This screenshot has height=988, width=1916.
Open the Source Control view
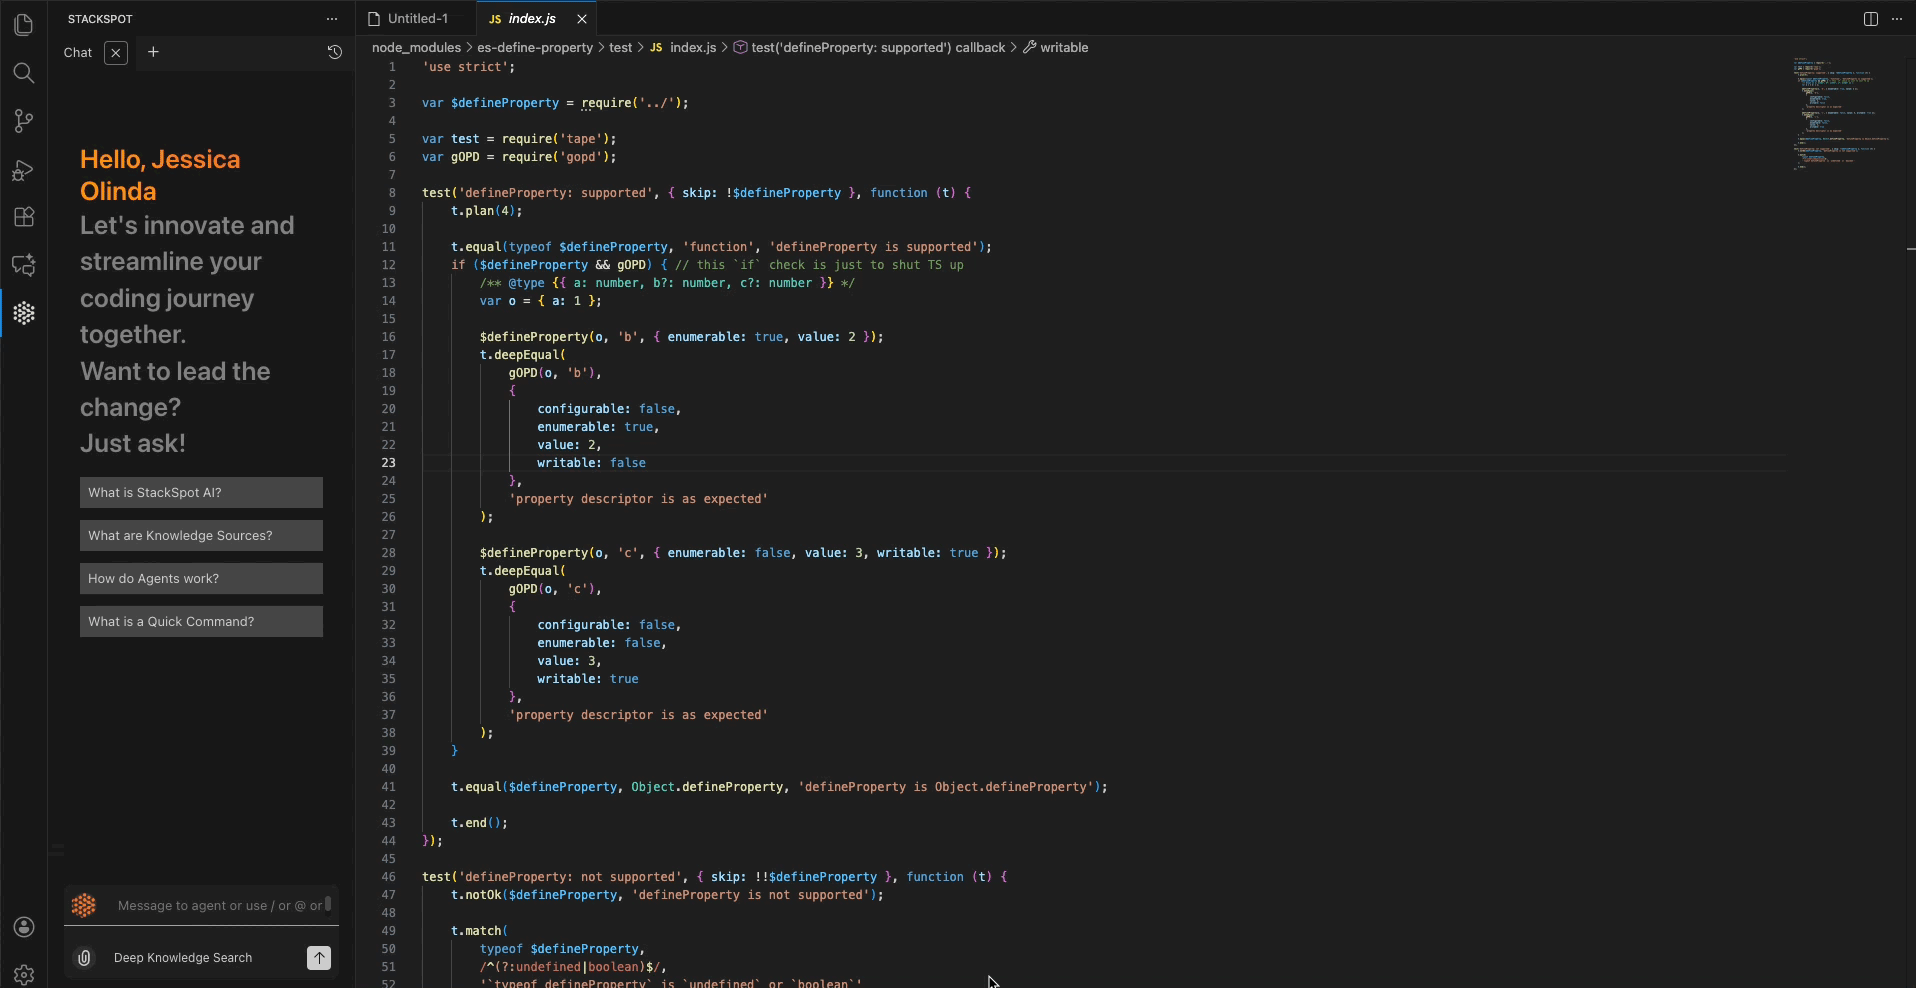[x=24, y=121]
